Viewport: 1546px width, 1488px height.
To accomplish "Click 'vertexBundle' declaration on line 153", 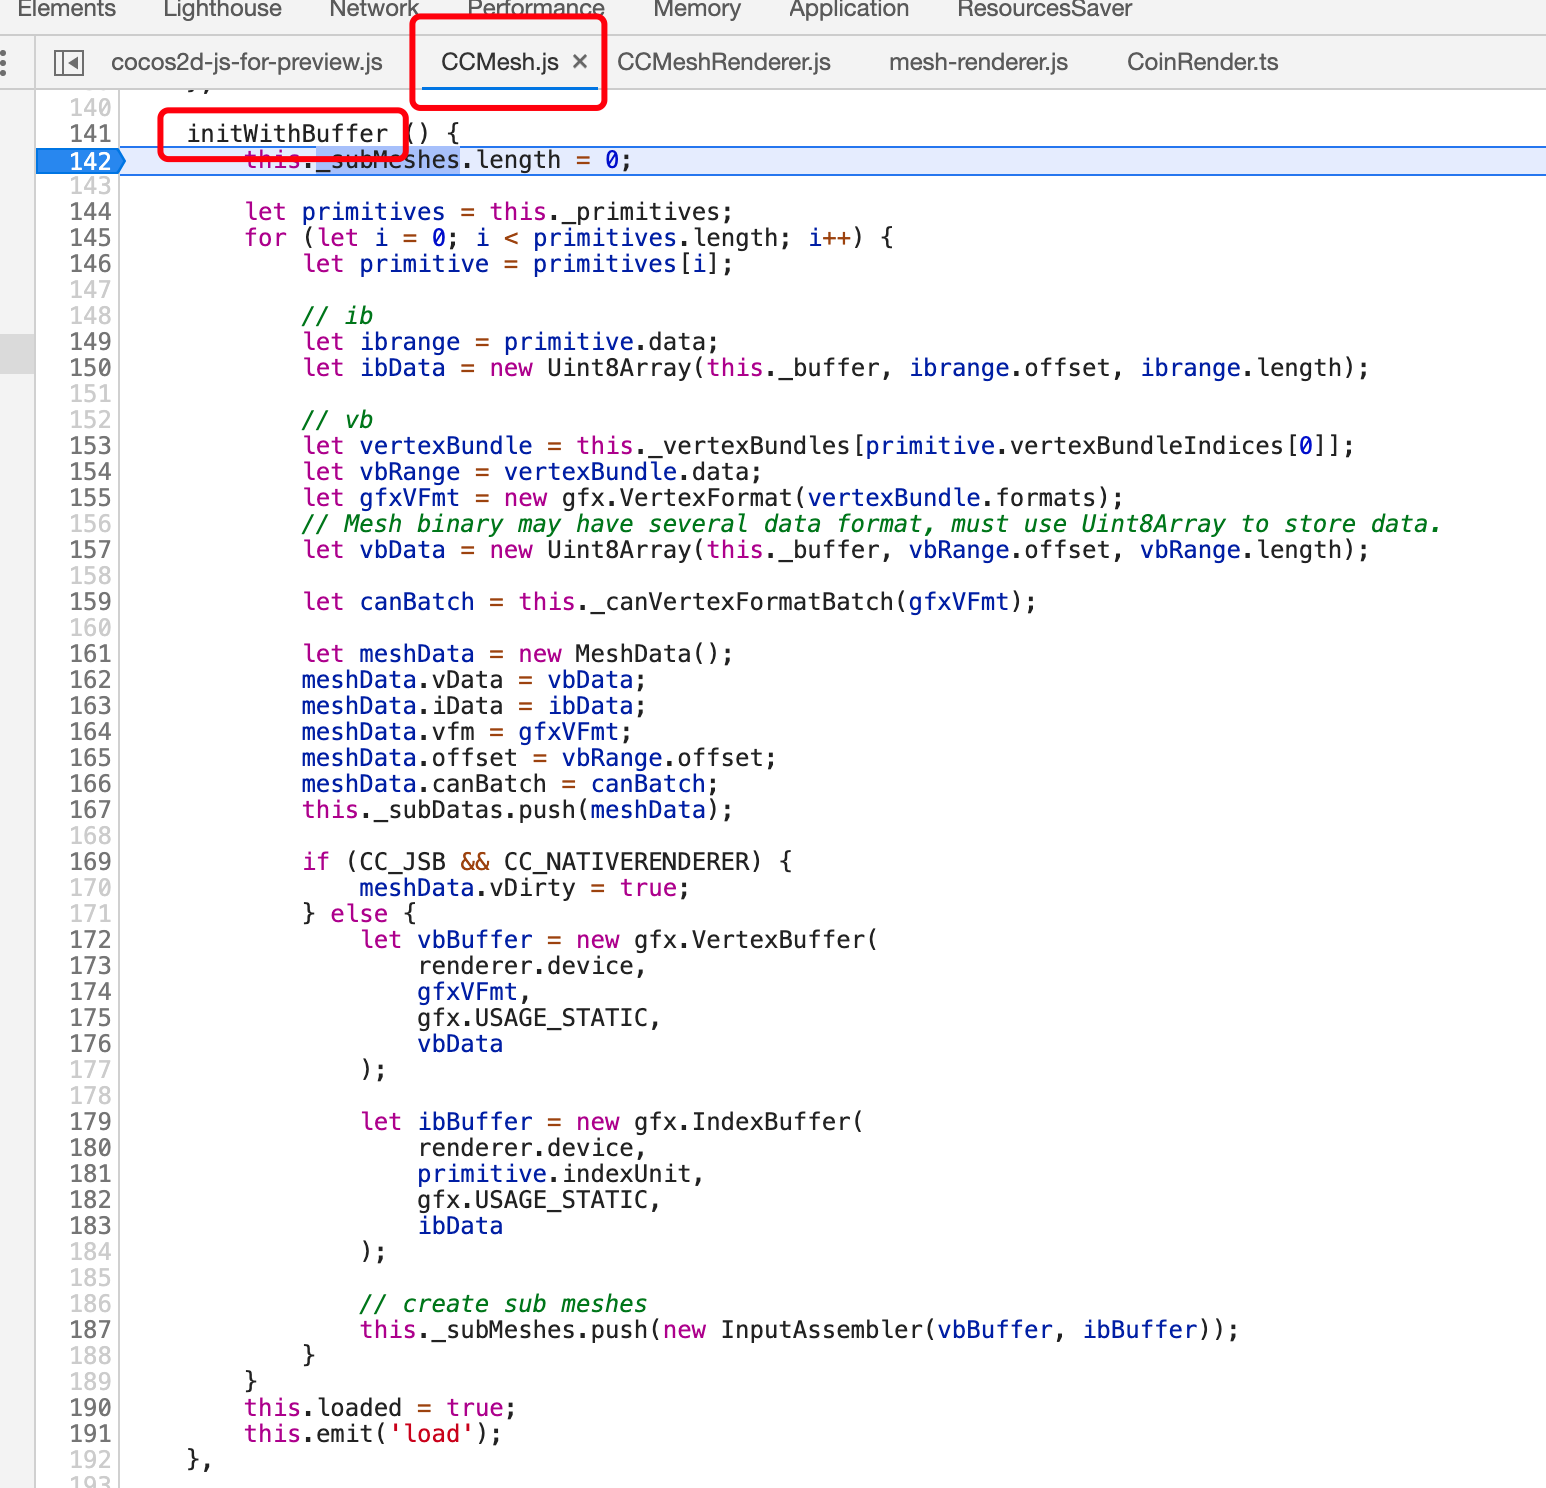I will [x=446, y=446].
